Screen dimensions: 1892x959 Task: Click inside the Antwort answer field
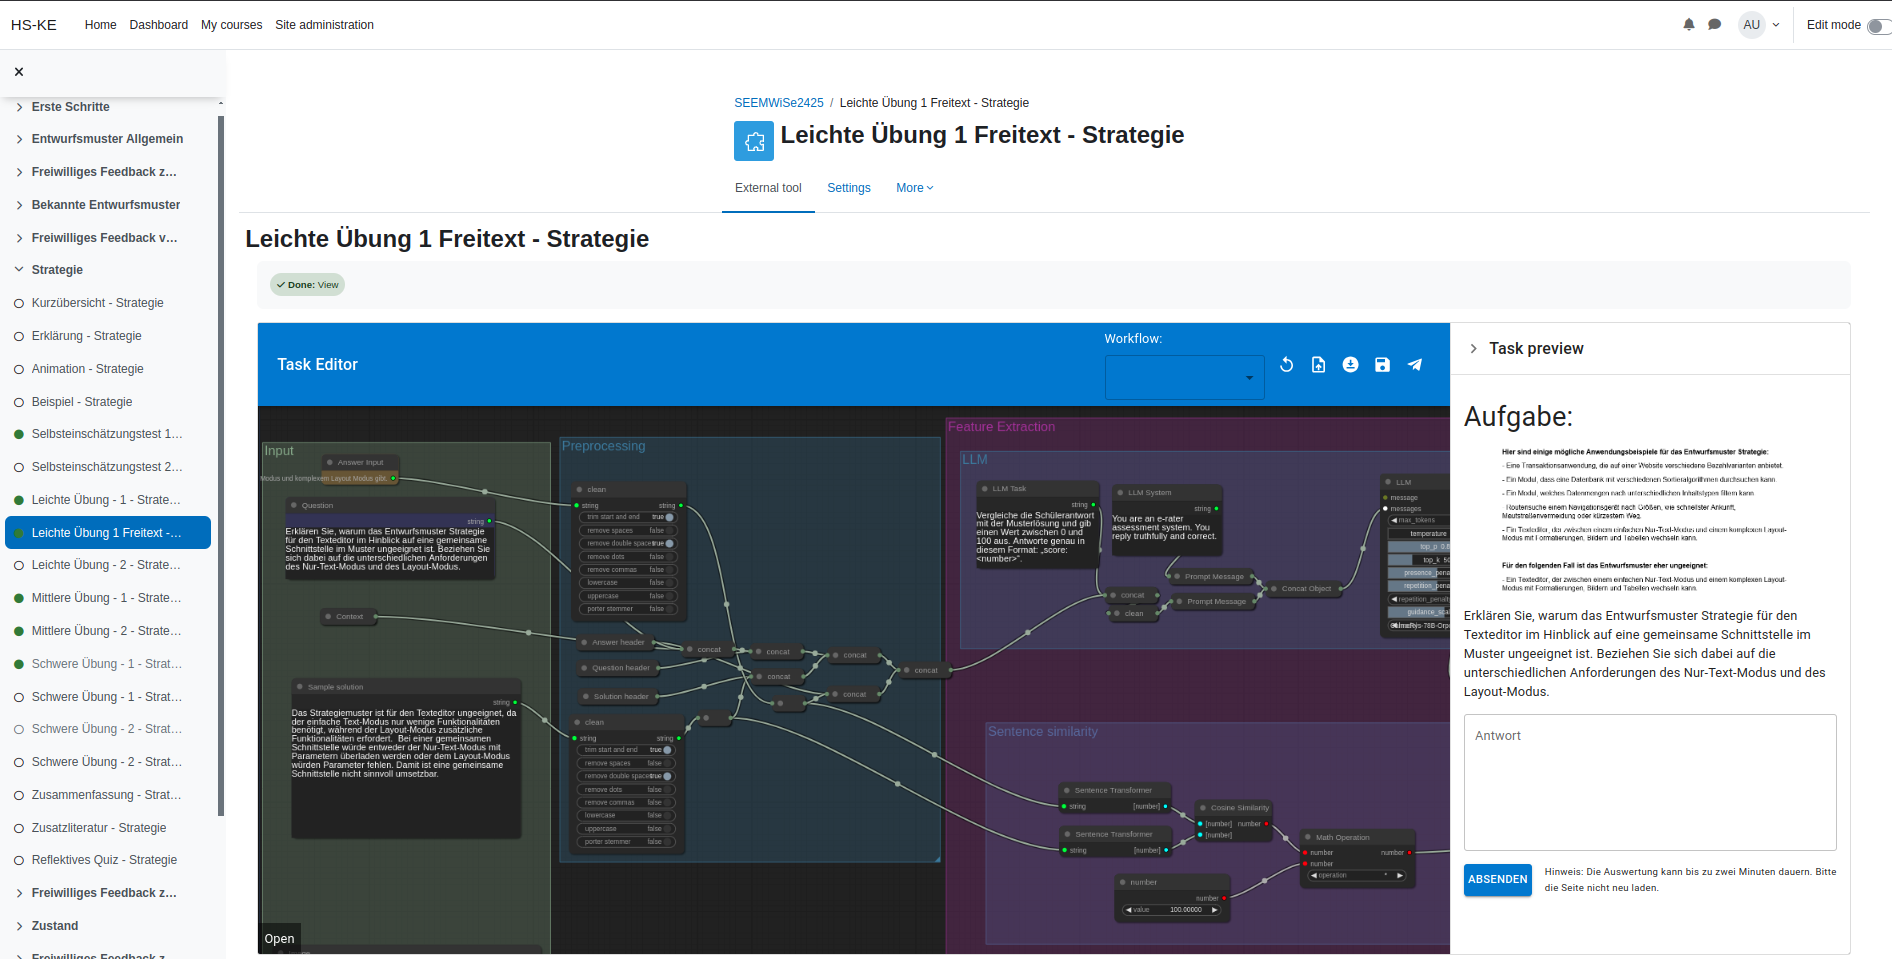1649,783
